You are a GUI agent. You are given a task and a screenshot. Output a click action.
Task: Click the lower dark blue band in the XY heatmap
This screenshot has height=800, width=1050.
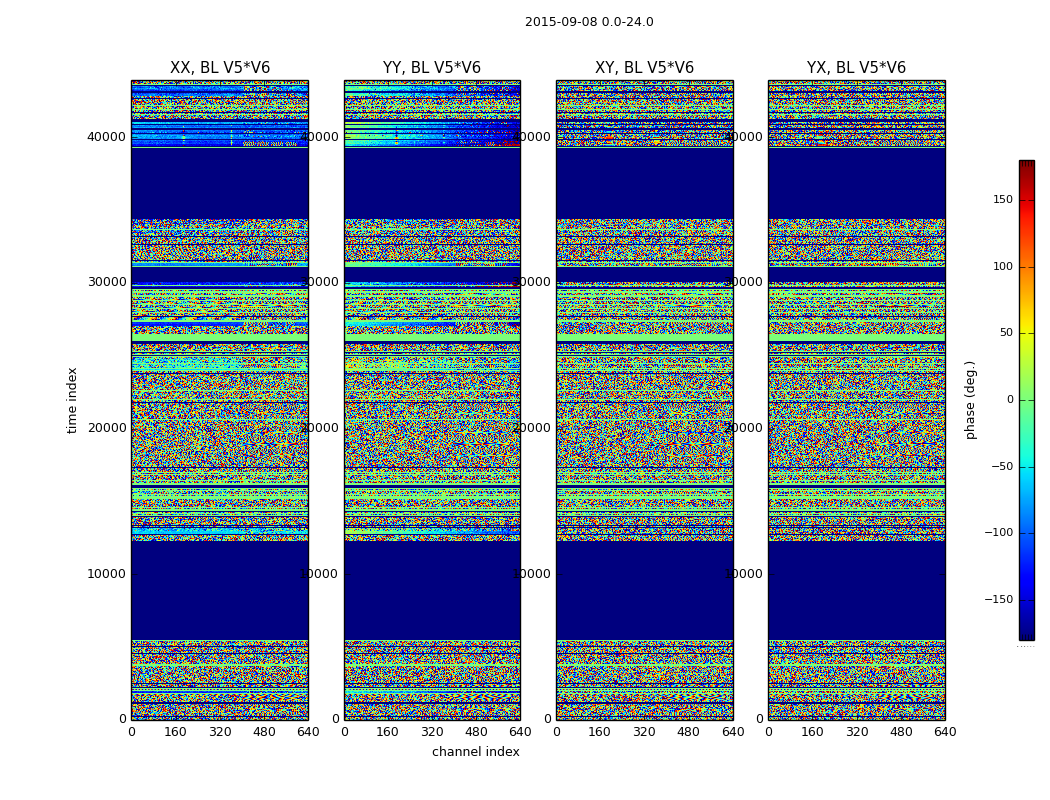(x=644, y=590)
